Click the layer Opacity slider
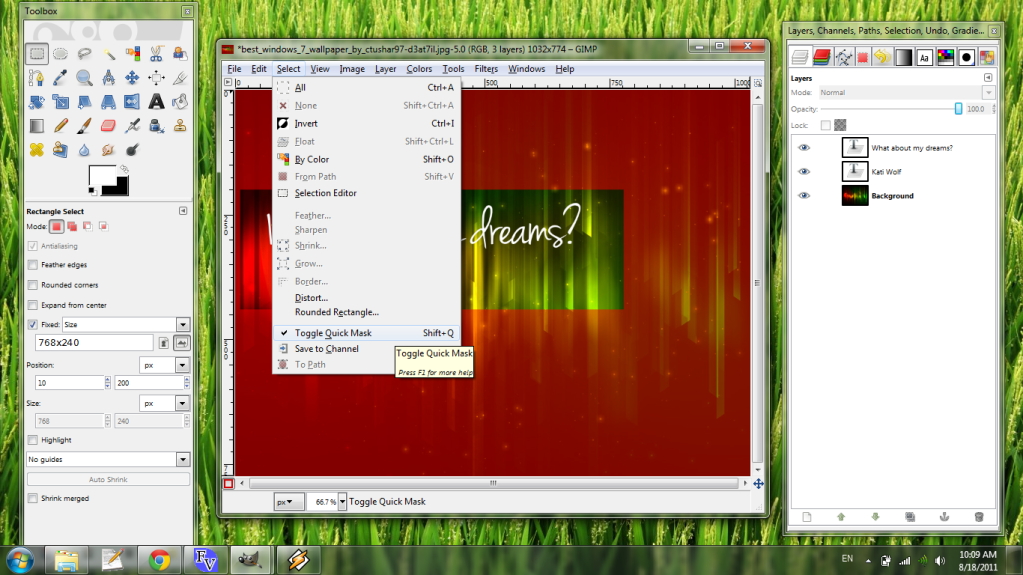Image resolution: width=1023 pixels, height=575 pixels. click(891, 109)
